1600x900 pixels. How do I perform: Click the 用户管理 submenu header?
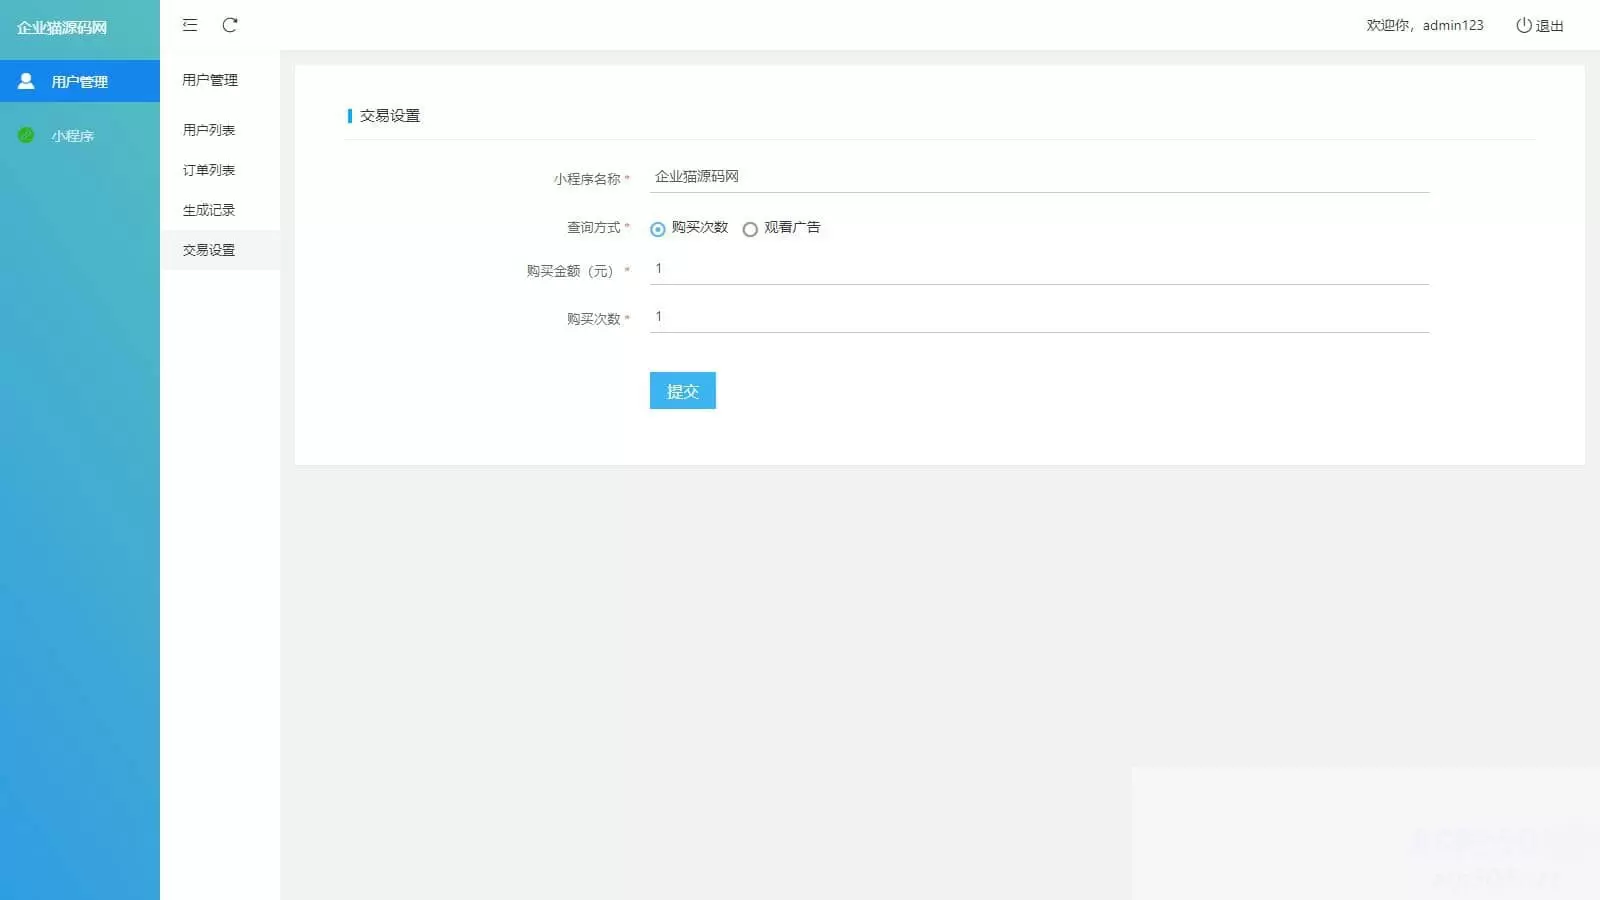tap(210, 80)
